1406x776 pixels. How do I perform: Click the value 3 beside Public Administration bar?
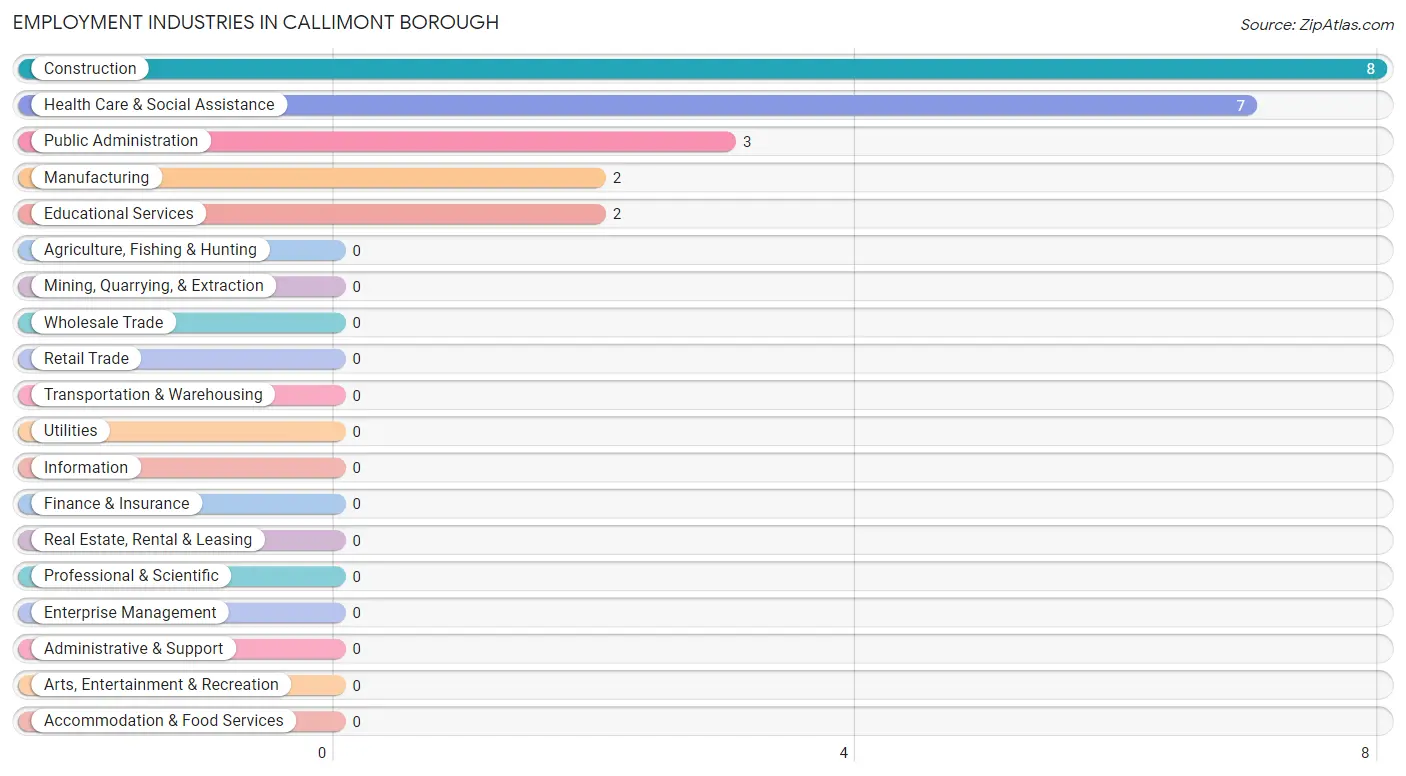click(747, 142)
